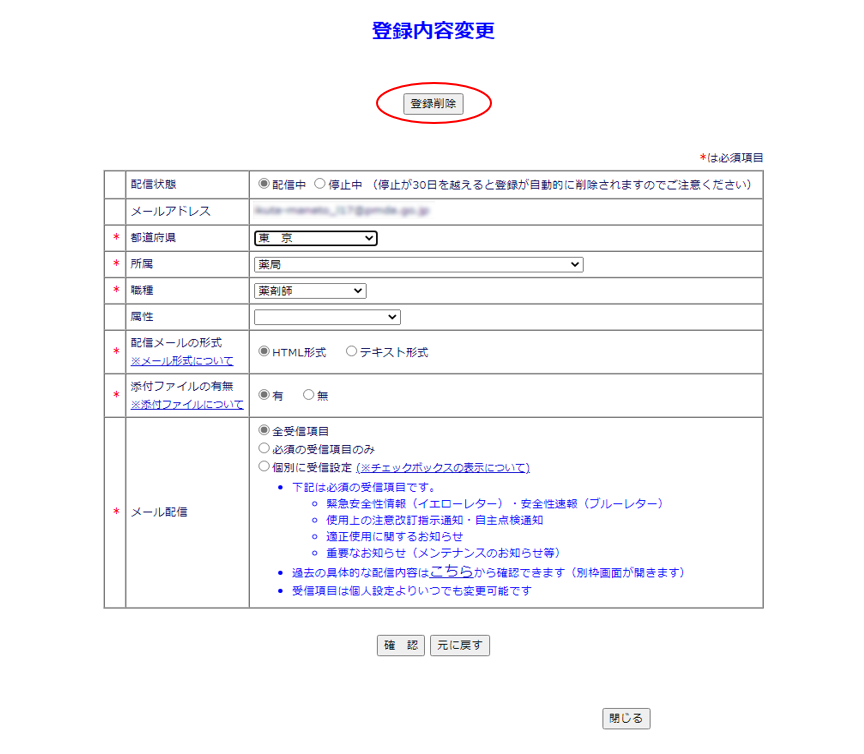Open the 職種 dropdown showing 薬剤師
864x754 pixels.
coord(310,291)
